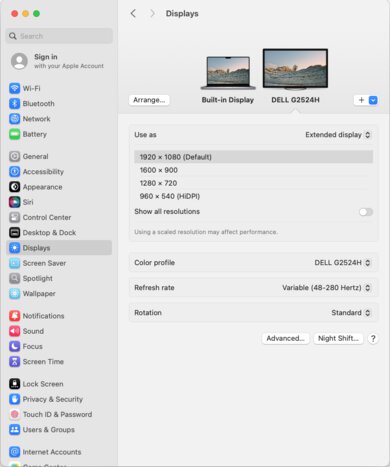Select the Built-in Display thumbnail

[x=228, y=73]
